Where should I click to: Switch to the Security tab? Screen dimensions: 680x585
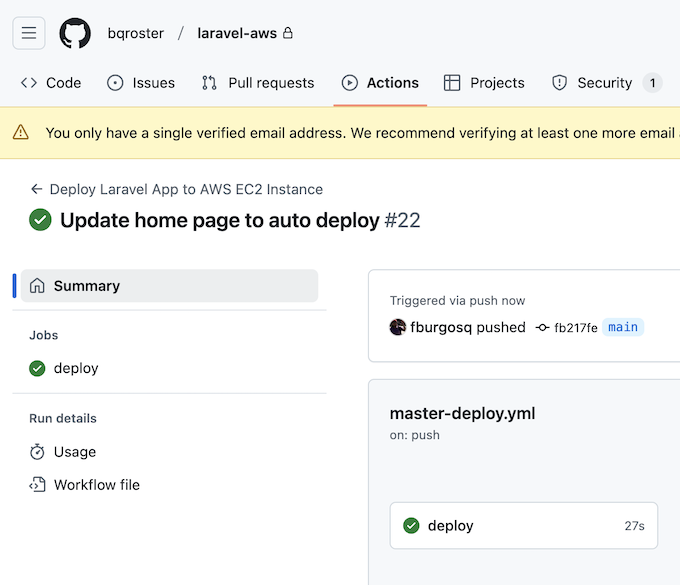[x=606, y=83]
